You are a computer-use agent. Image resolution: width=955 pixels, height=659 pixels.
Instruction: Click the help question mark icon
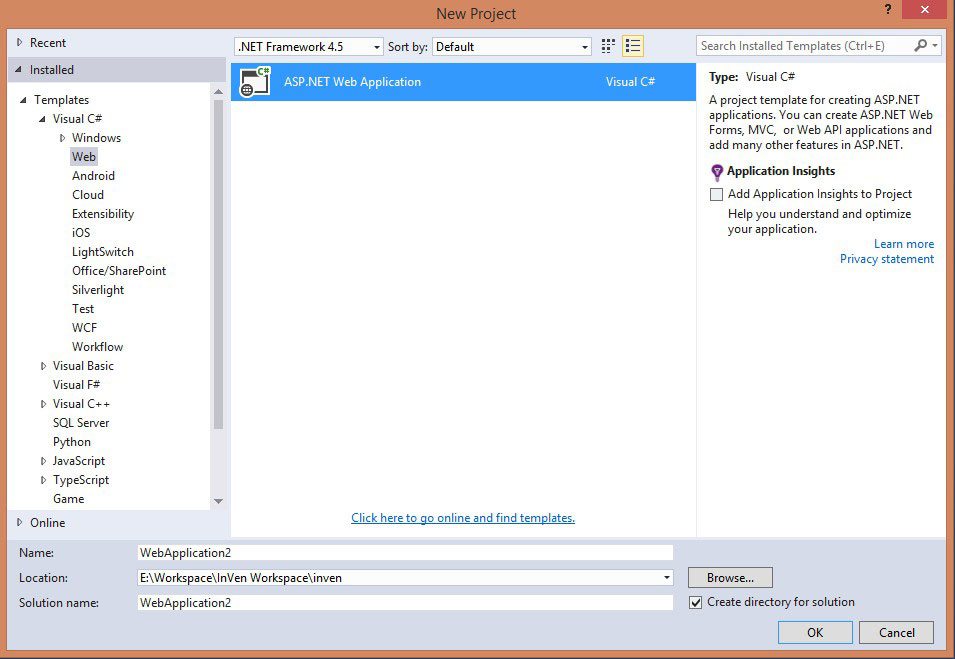886,10
